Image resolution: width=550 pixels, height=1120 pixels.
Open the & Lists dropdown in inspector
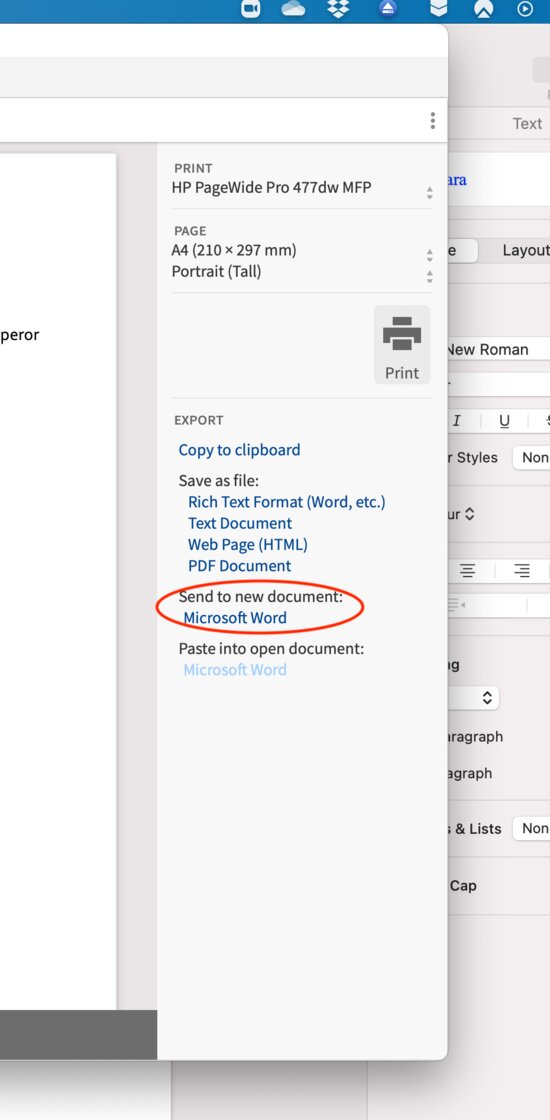tap(531, 829)
